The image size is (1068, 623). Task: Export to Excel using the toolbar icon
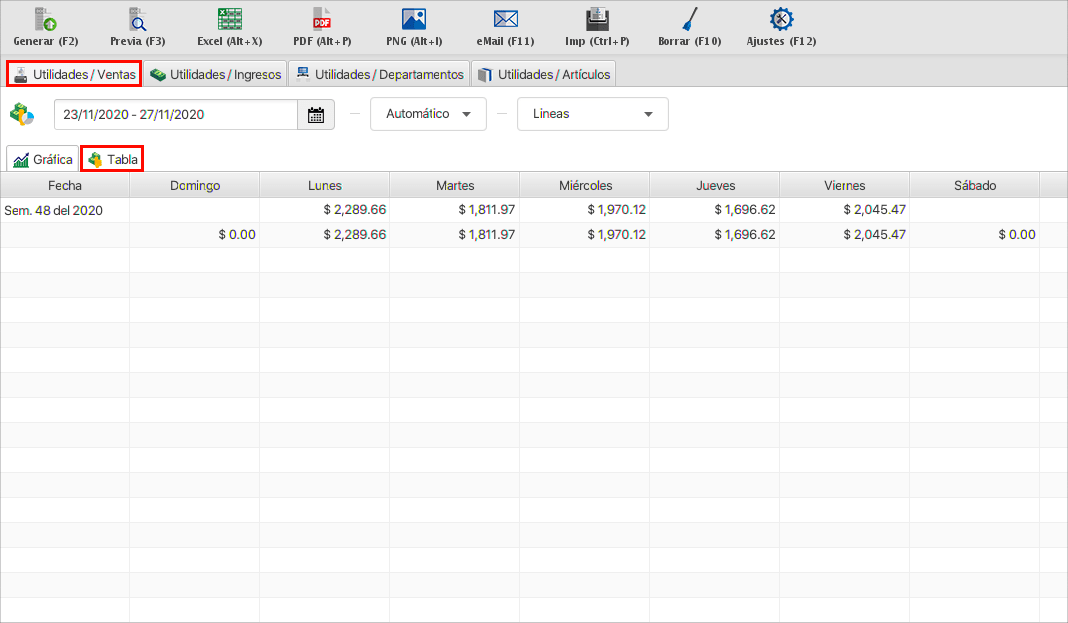pyautogui.click(x=230, y=20)
